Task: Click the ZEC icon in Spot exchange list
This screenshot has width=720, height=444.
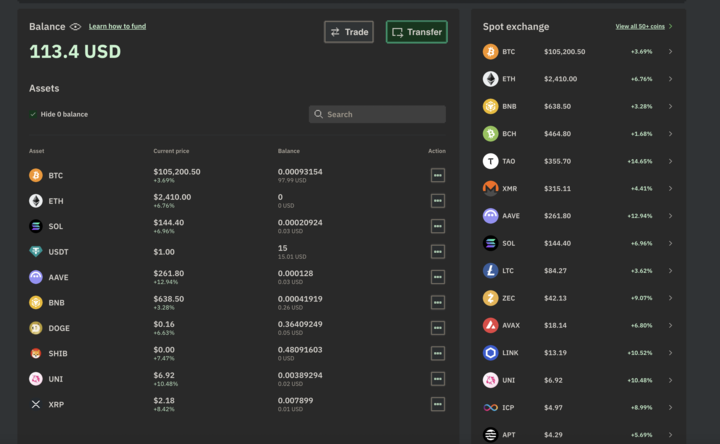Action: click(x=490, y=298)
